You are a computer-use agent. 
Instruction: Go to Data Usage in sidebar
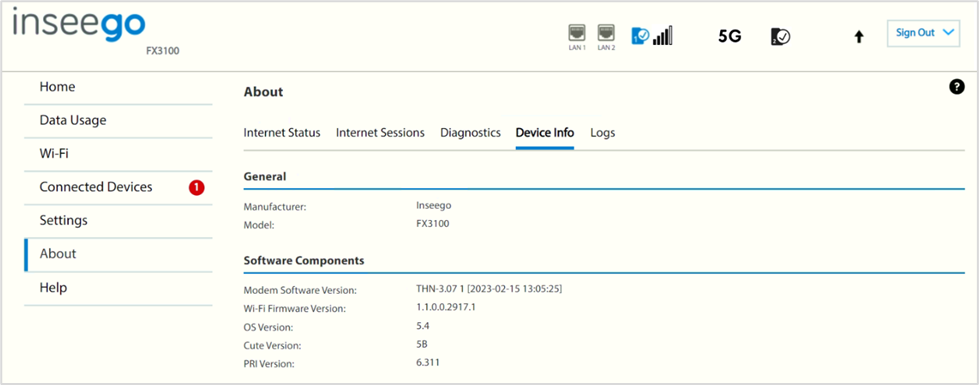[118, 120]
